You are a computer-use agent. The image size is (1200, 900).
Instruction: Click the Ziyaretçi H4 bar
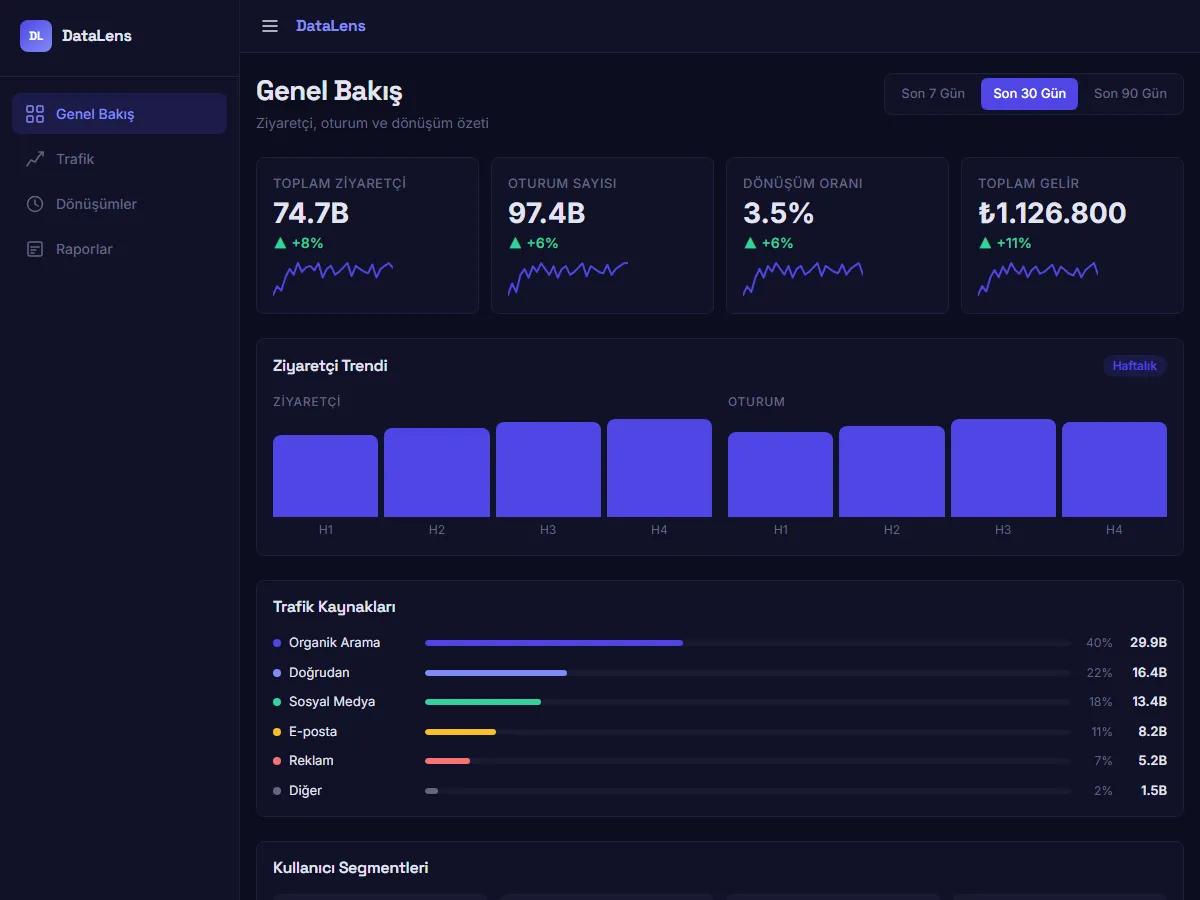(659, 468)
